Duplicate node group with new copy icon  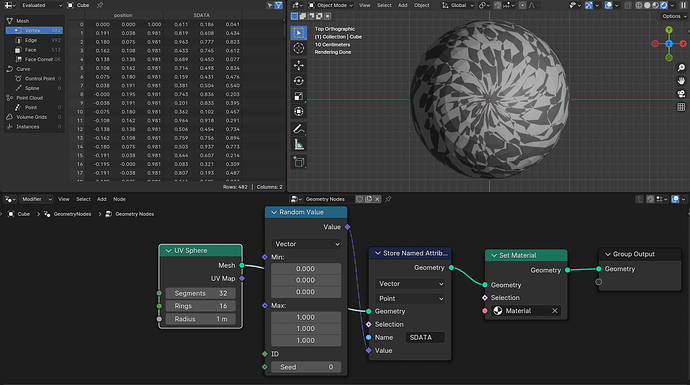click(368, 199)
